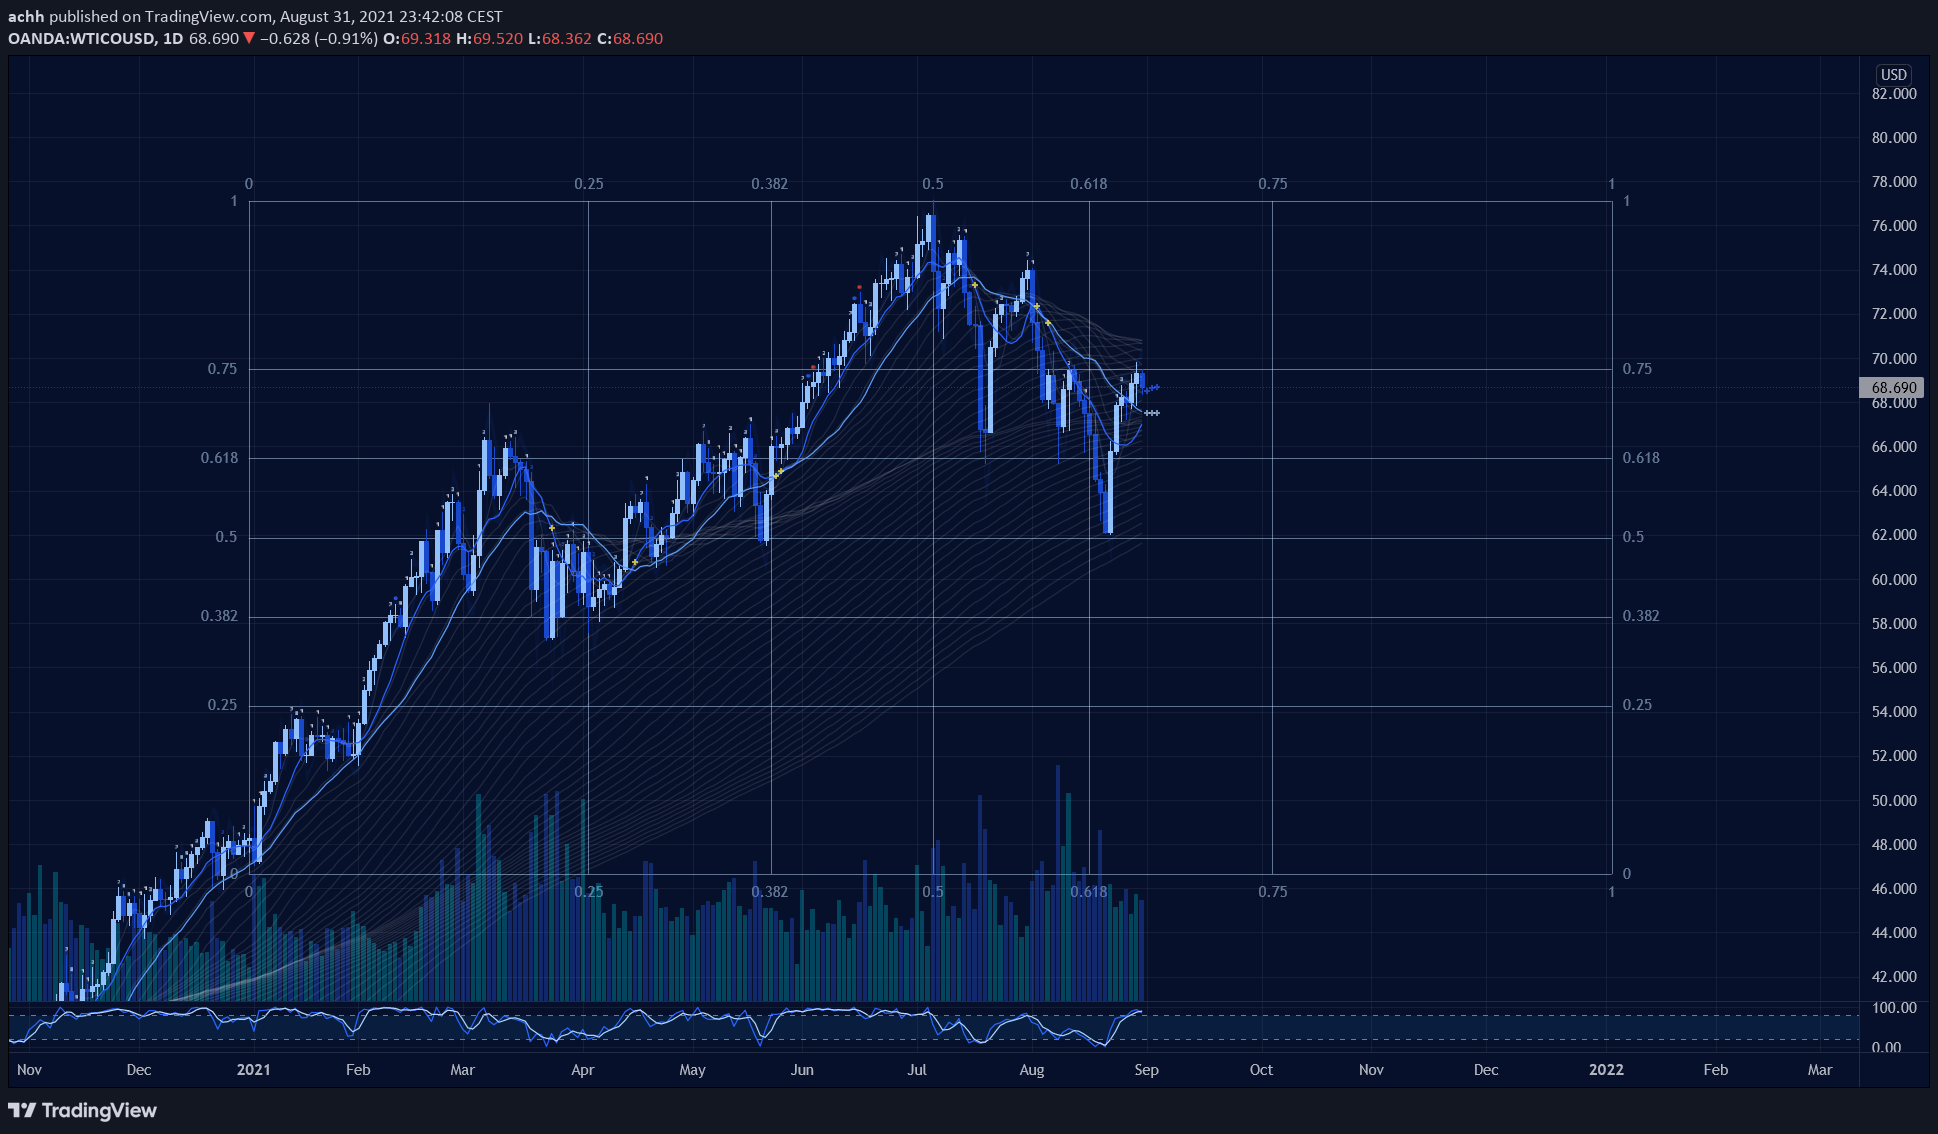
Task: Click the author name achh
Action: tap(26, 16)
